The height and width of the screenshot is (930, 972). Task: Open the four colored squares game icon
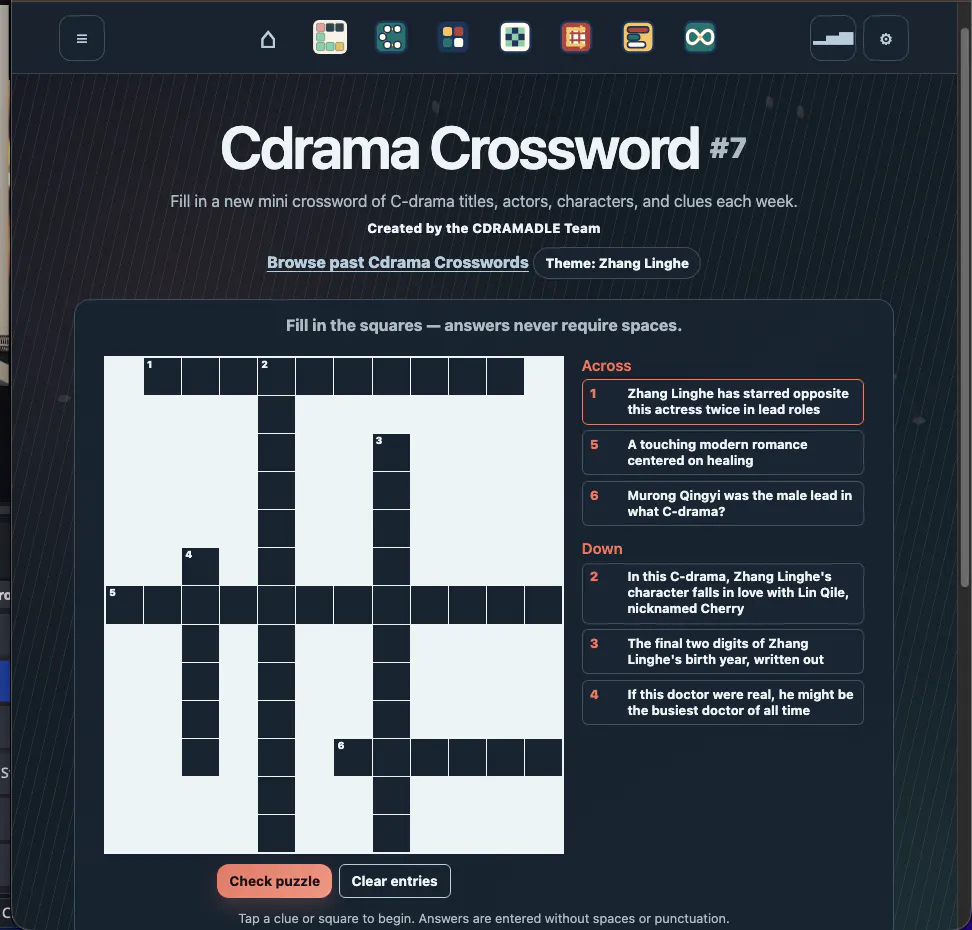[x=453, y=38]
